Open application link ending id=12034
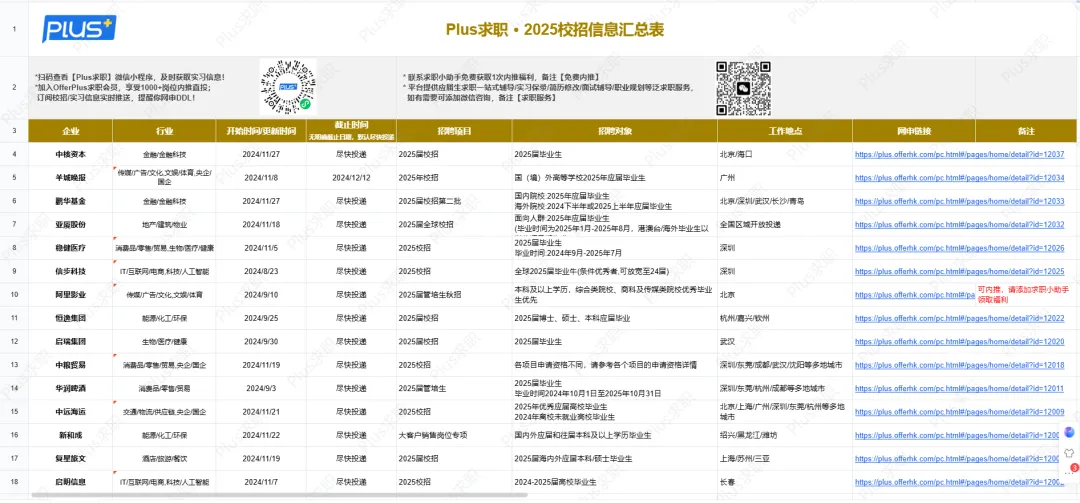 959,178
